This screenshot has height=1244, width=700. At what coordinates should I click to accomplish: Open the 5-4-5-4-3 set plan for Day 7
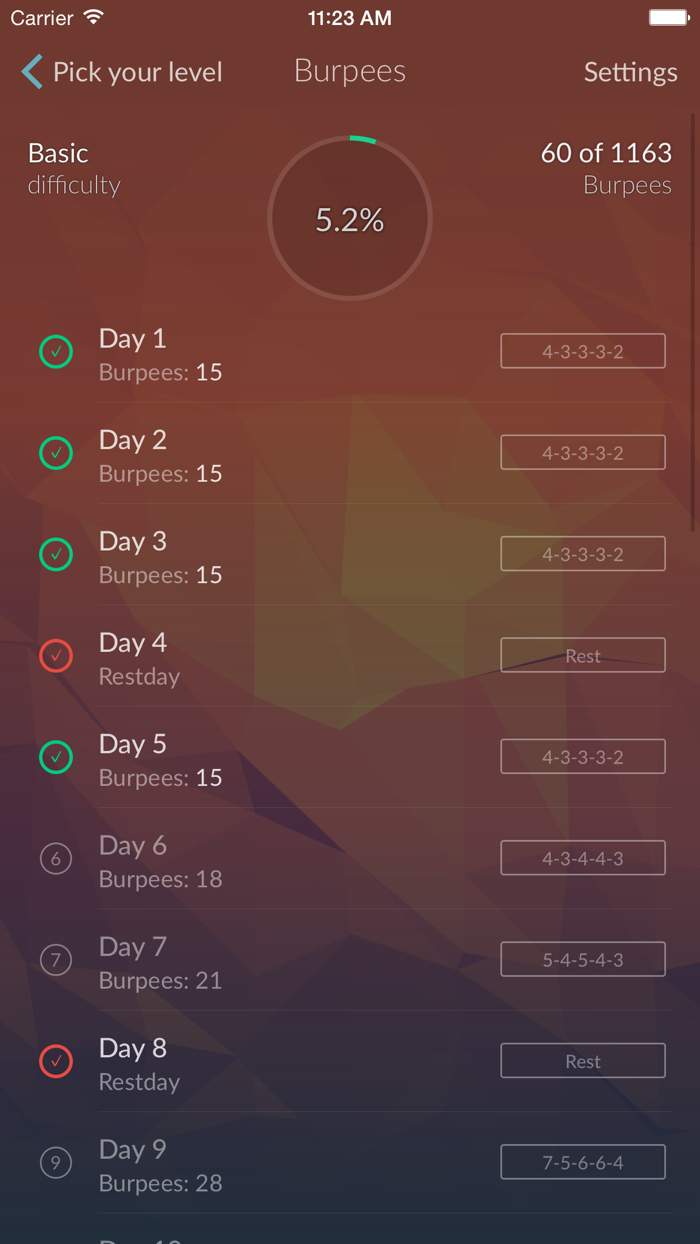[583, 959]
